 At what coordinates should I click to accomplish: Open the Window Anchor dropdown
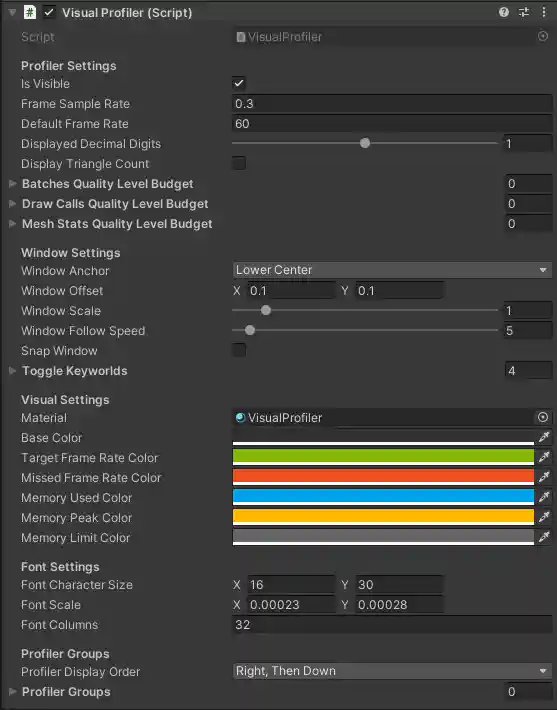tap(392, 270)
